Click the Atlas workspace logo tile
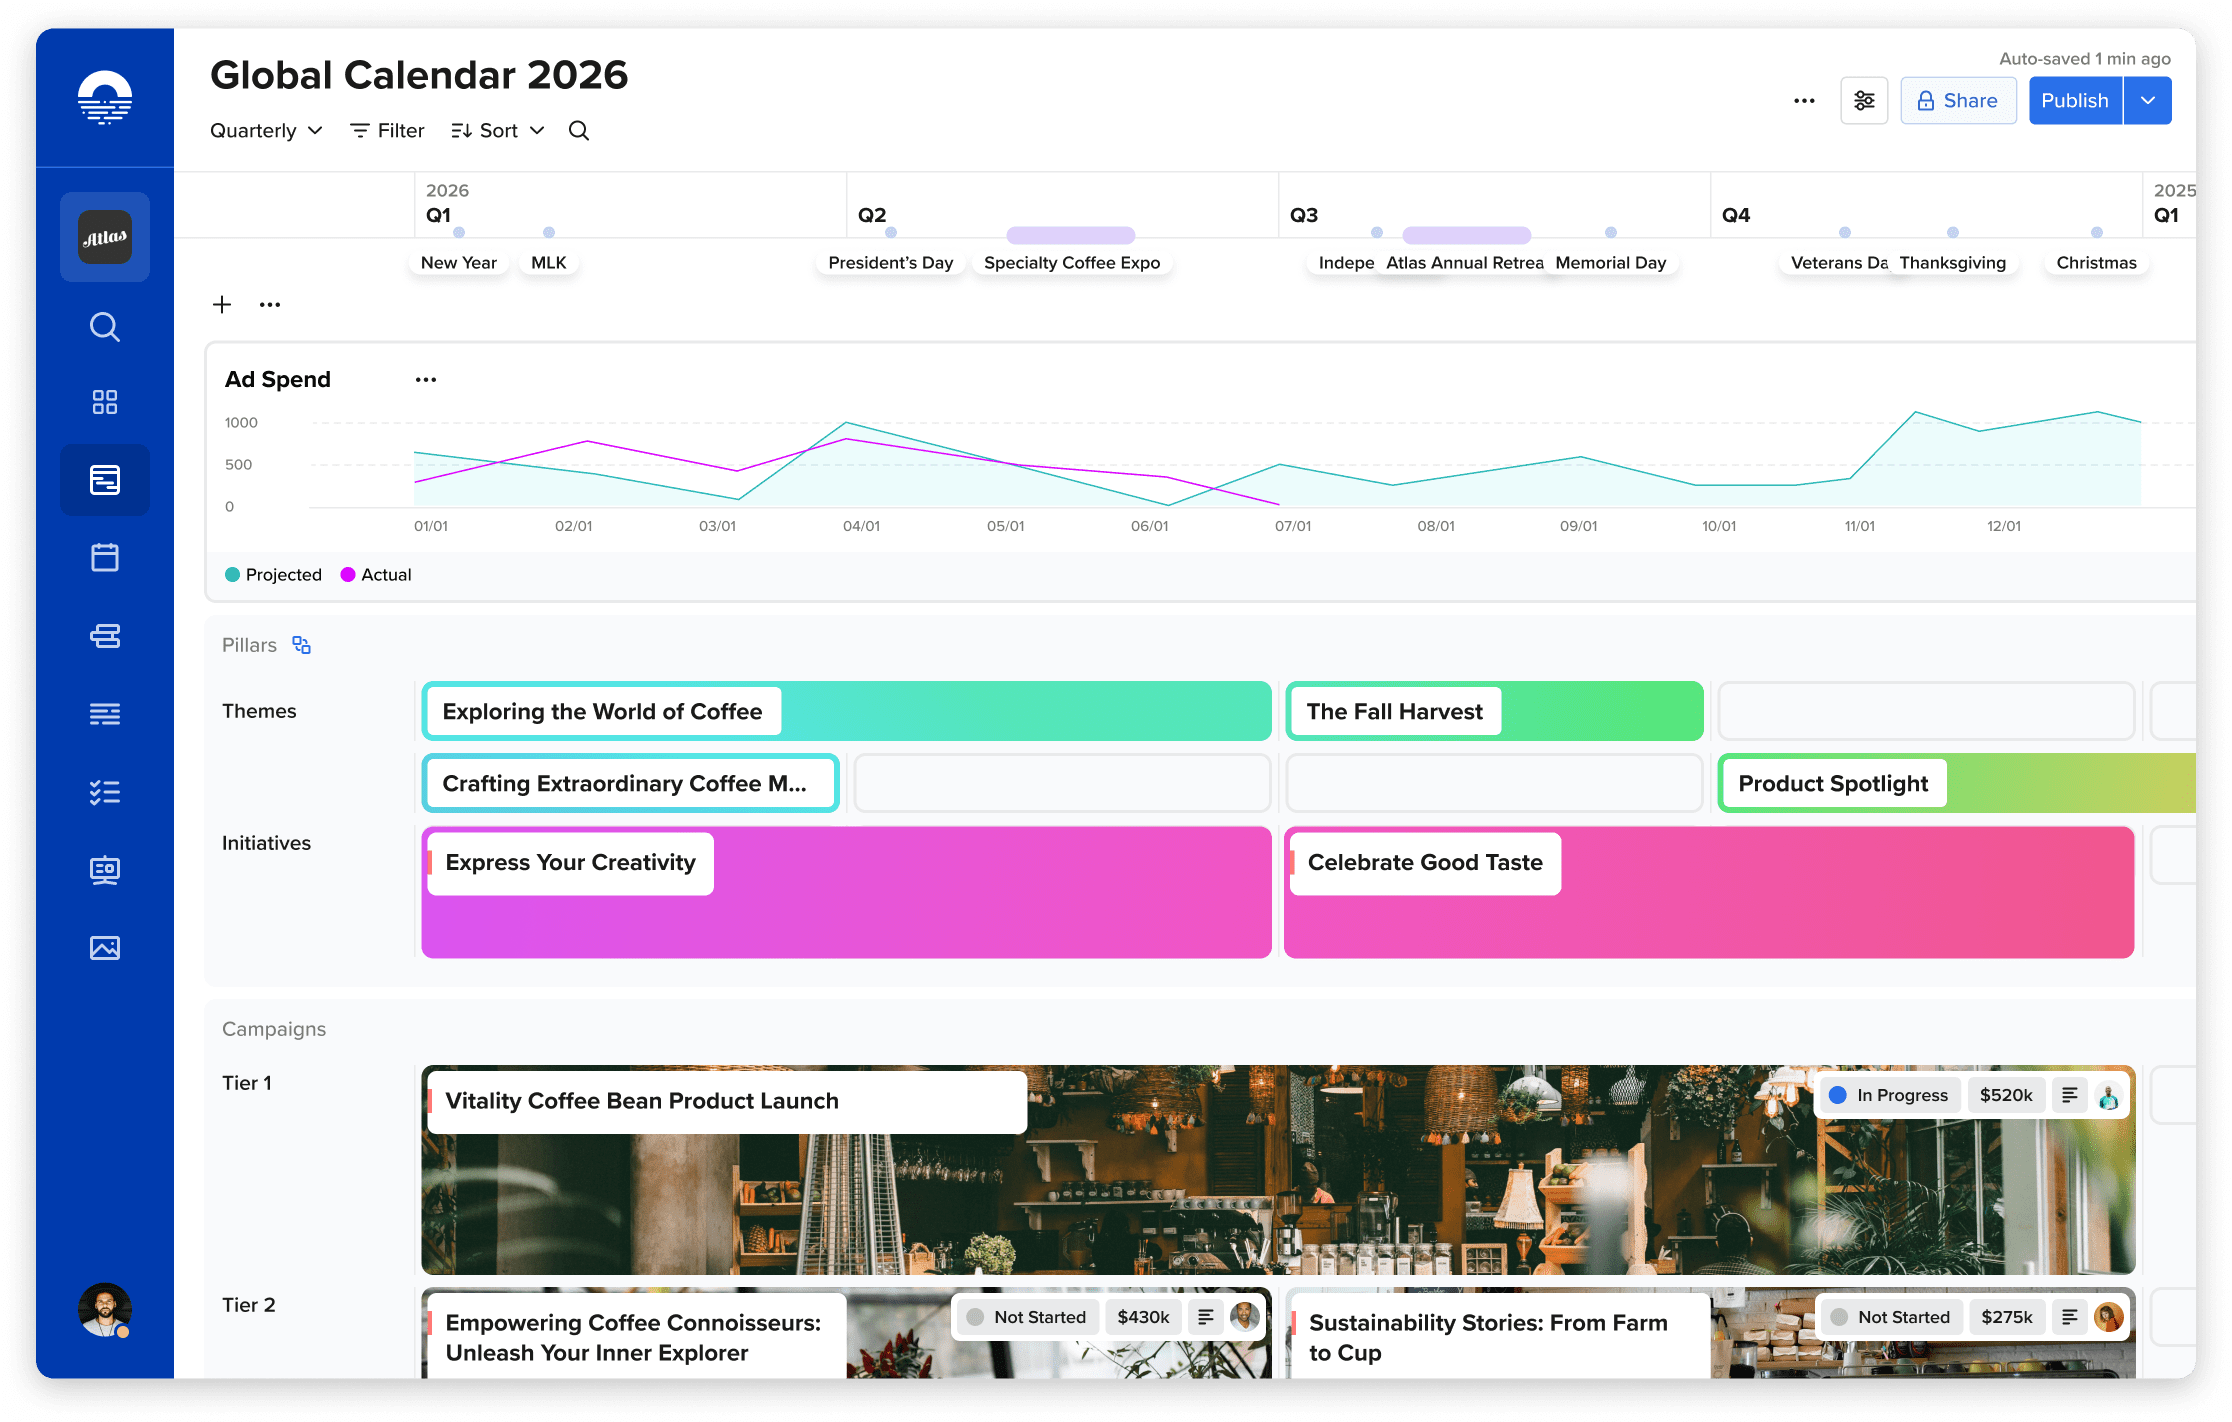 105,237
